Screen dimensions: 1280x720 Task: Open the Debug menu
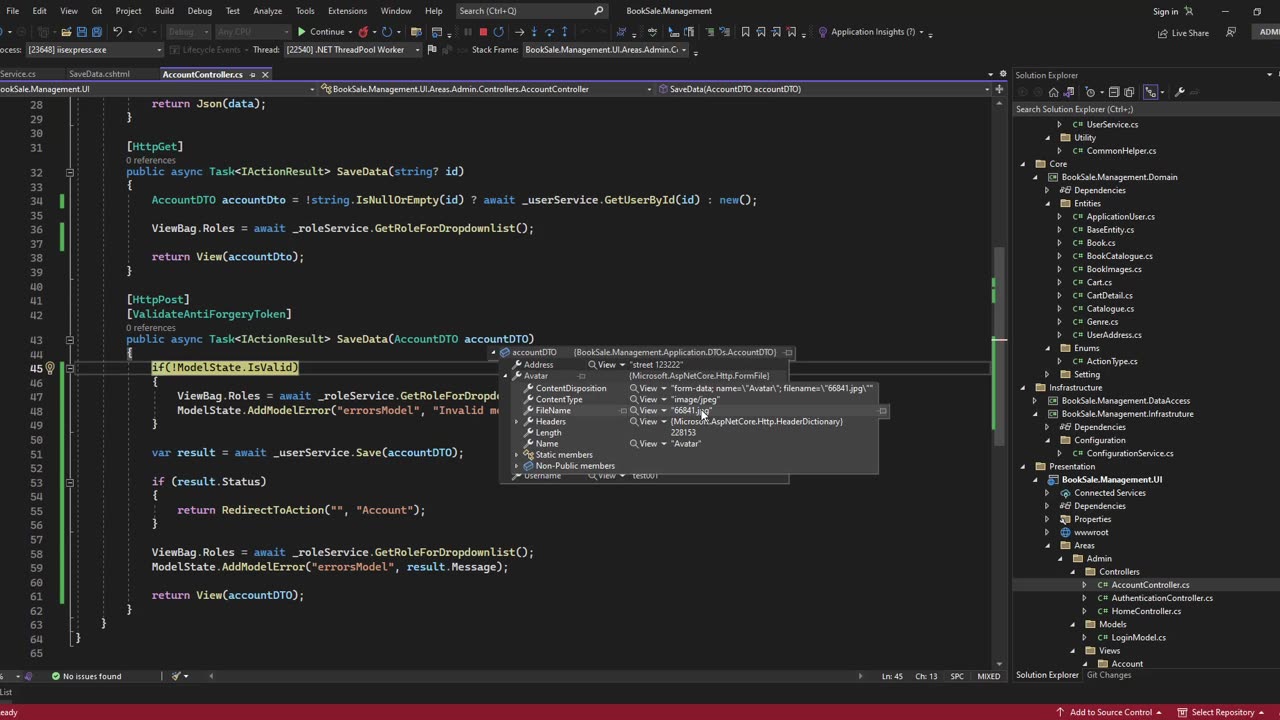coord(200,11)
